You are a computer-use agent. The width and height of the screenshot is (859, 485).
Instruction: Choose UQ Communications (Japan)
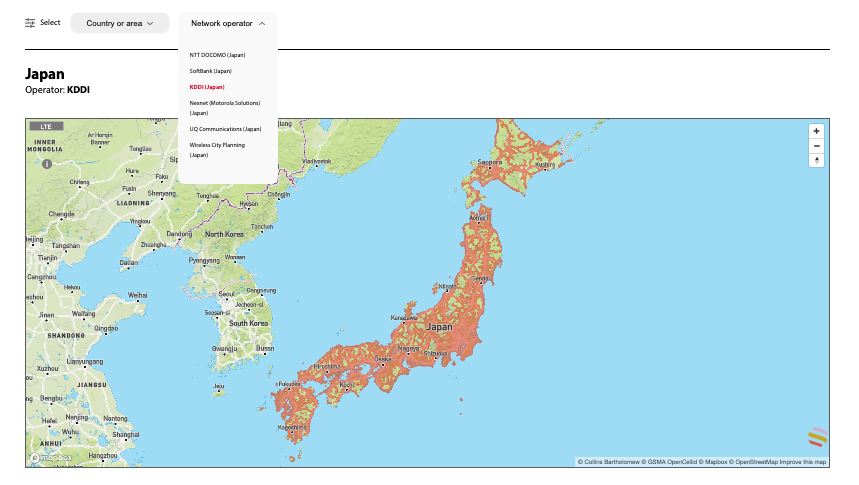tap(225, 129)
